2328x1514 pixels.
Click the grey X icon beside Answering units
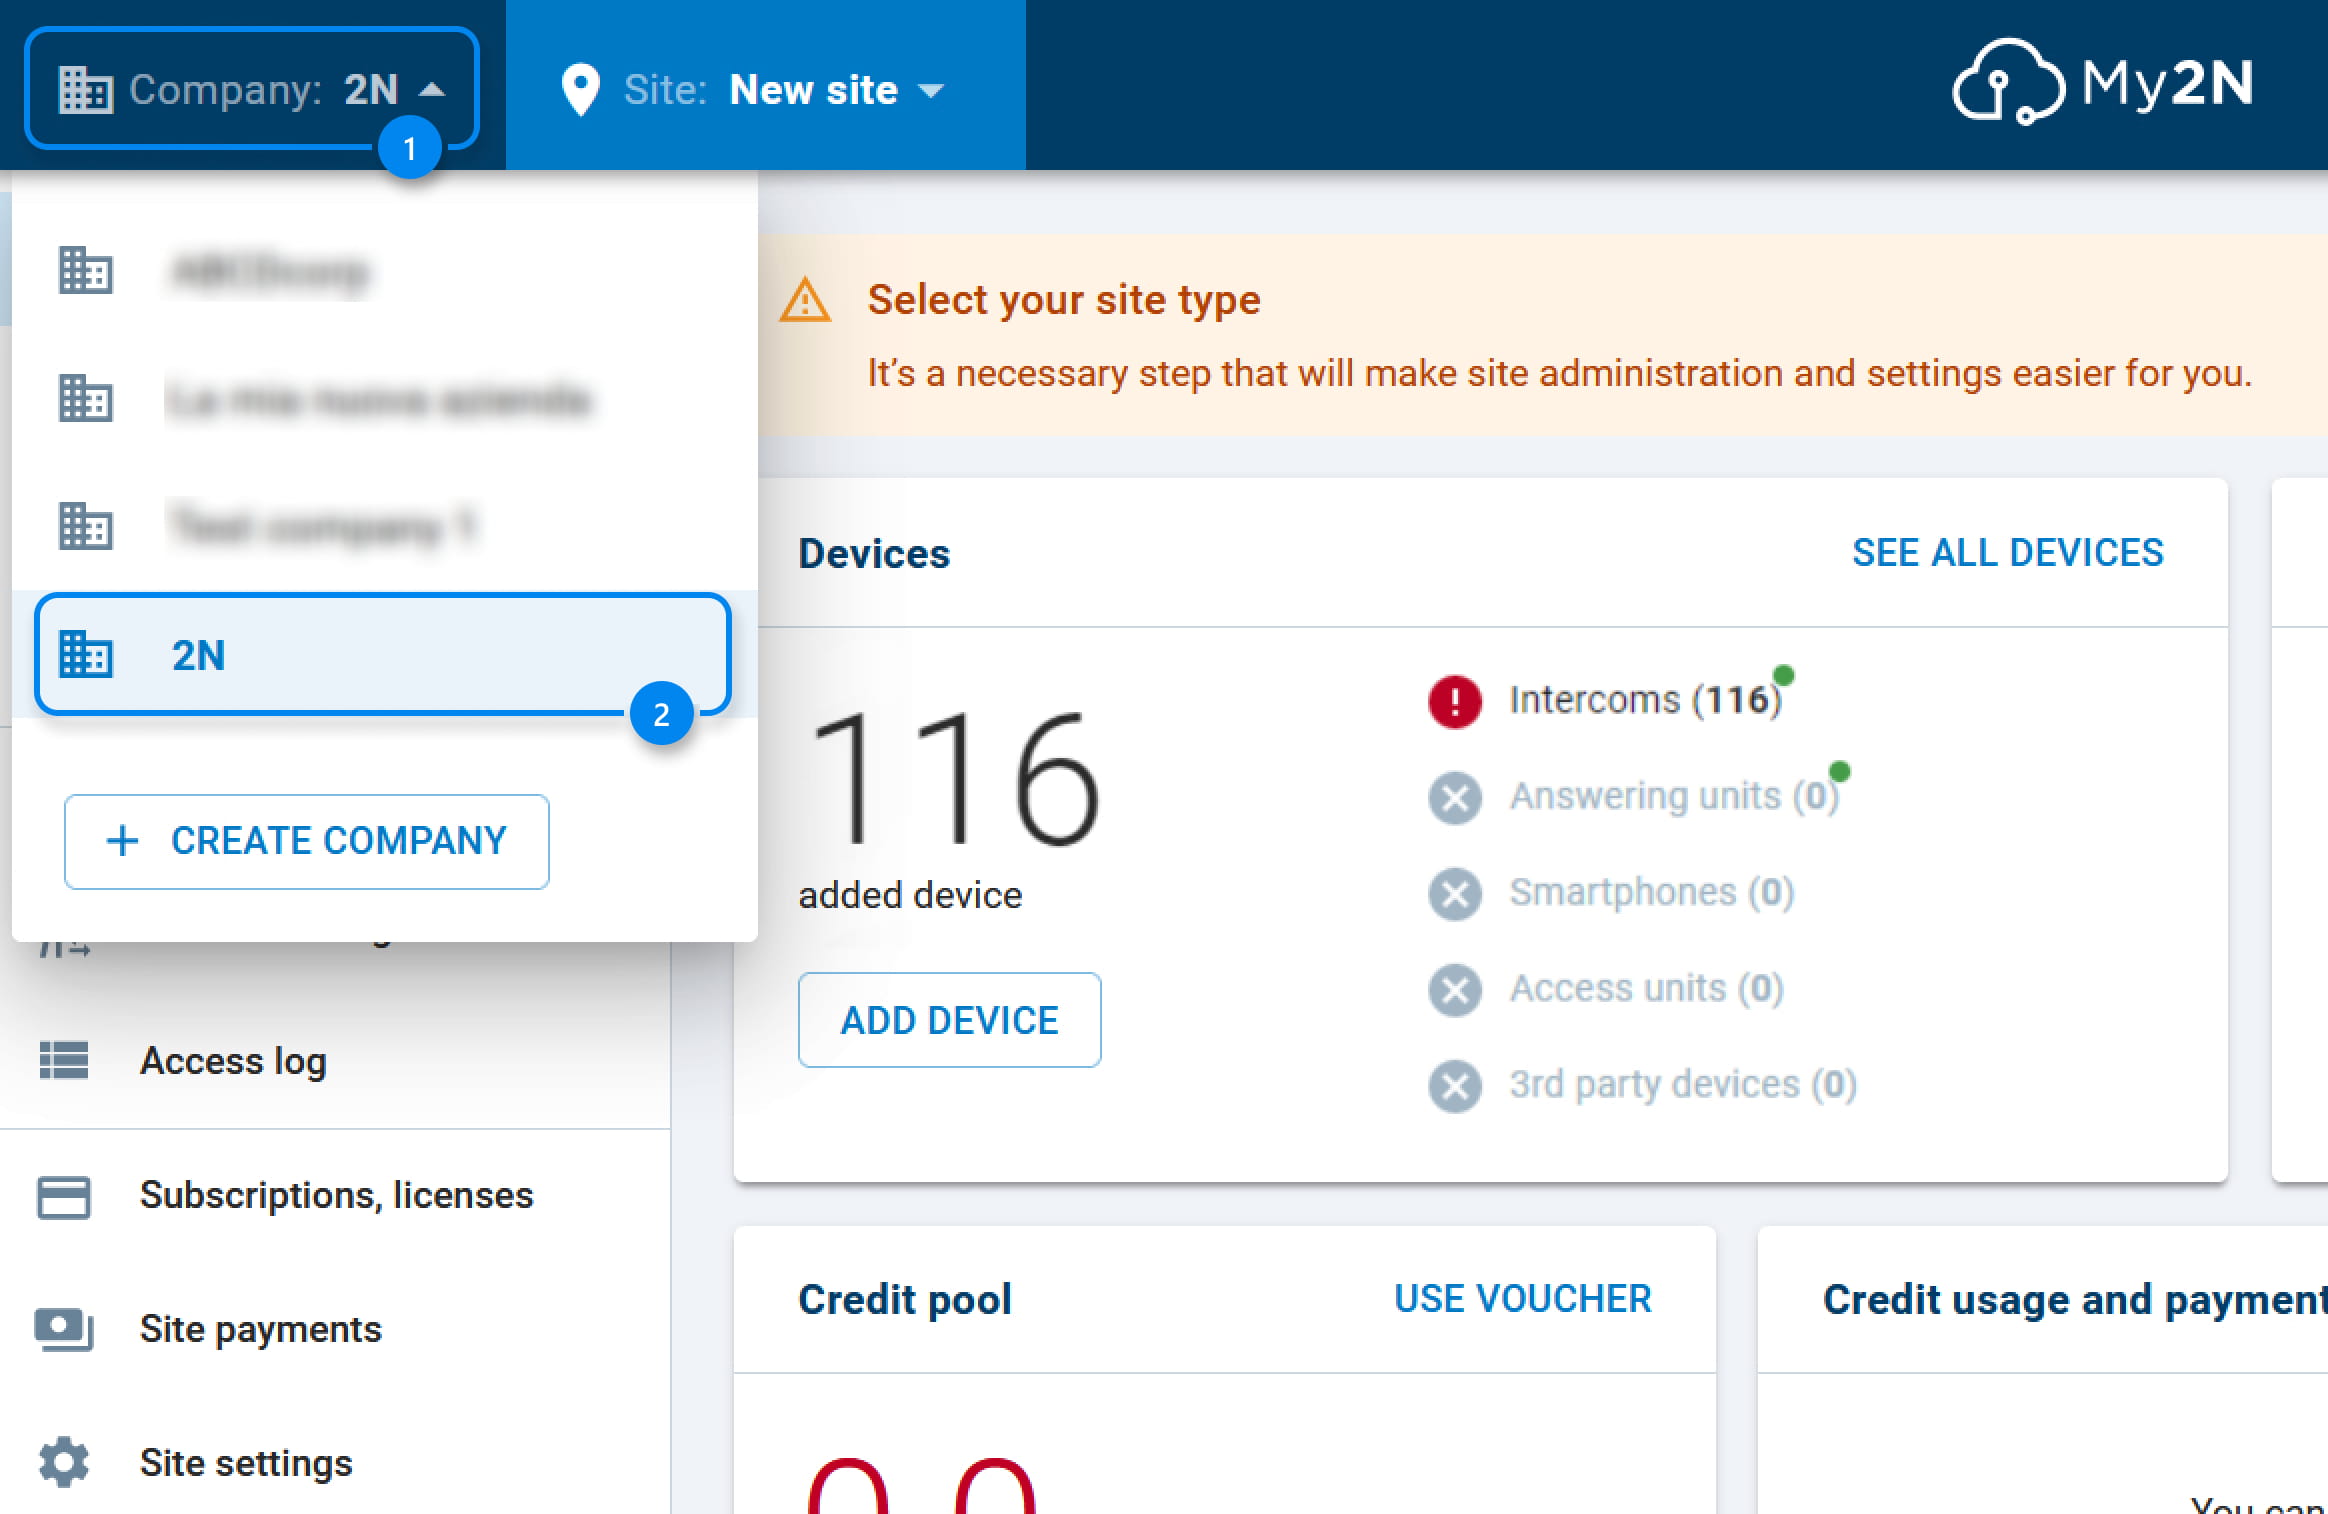(x=1455, y=797)
